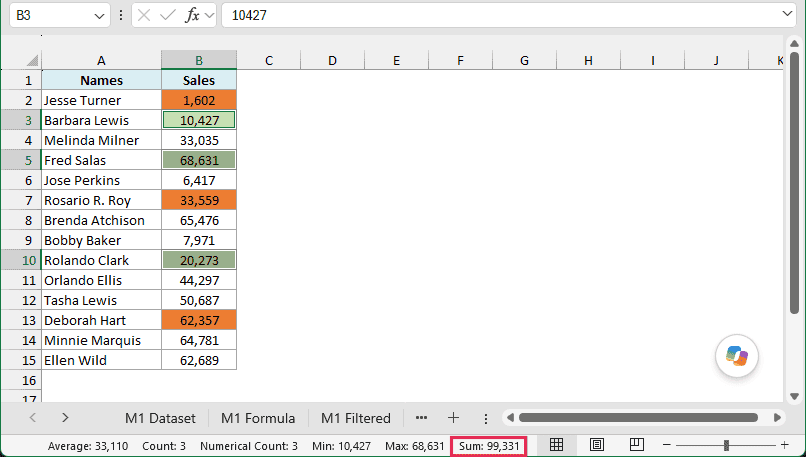This screenshot has height=457, width=806.
Task: Click the Max: 68,631 status entry
Action: point(415,446)
